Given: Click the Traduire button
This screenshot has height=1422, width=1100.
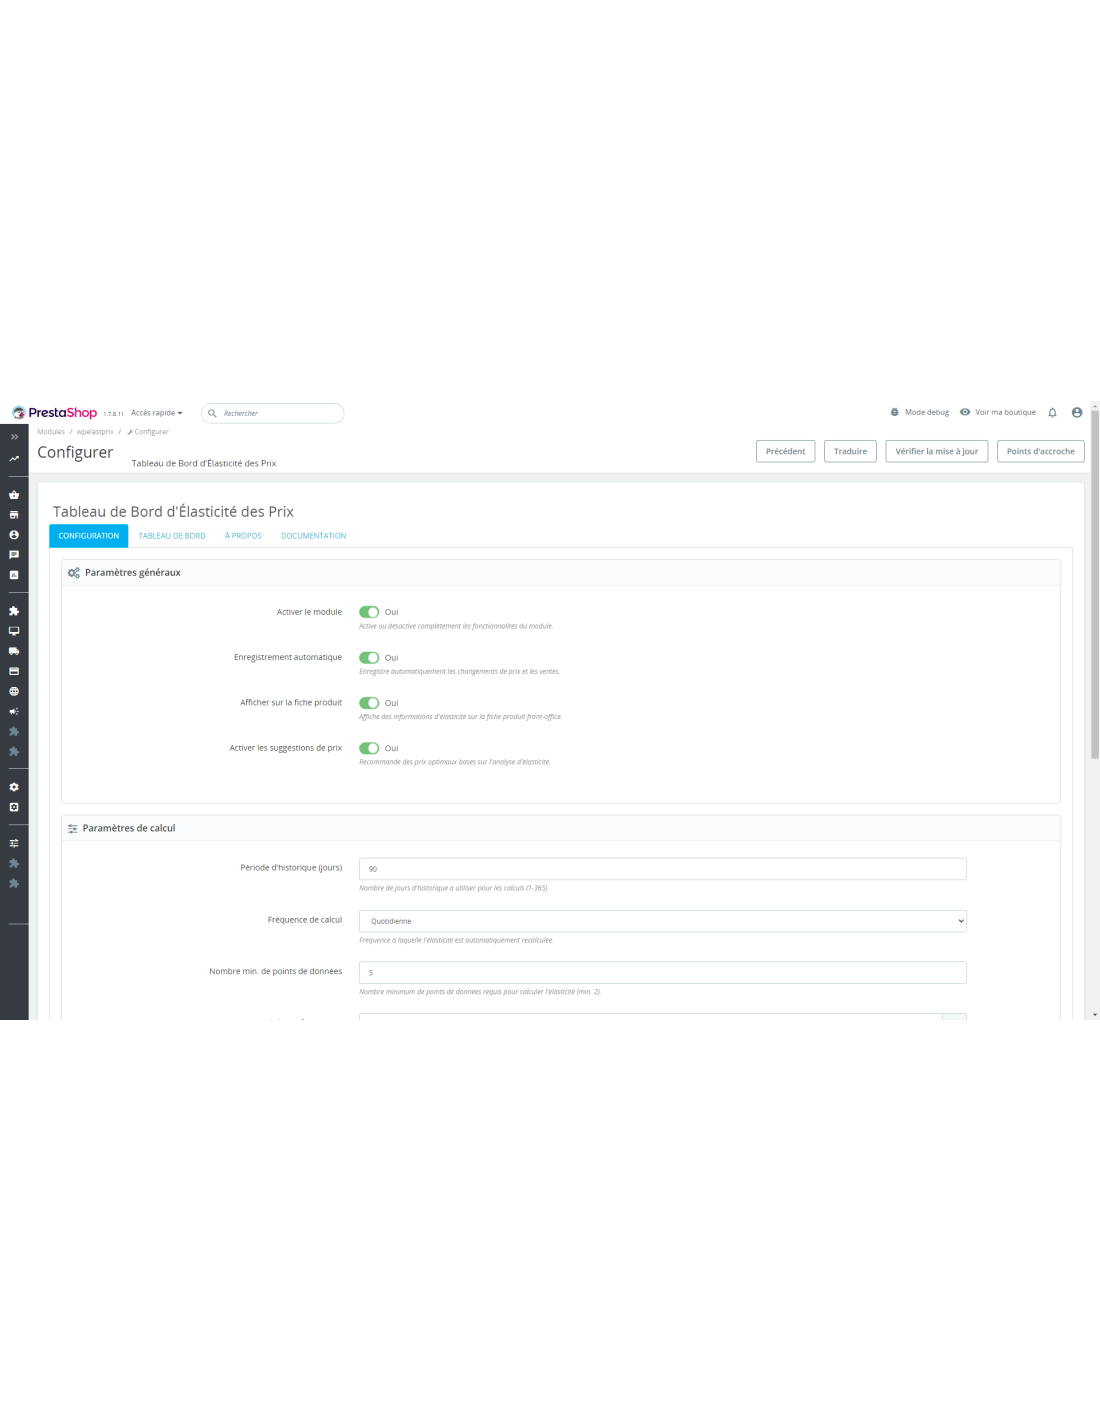Looking at the screenshot, I should point(851,451).
